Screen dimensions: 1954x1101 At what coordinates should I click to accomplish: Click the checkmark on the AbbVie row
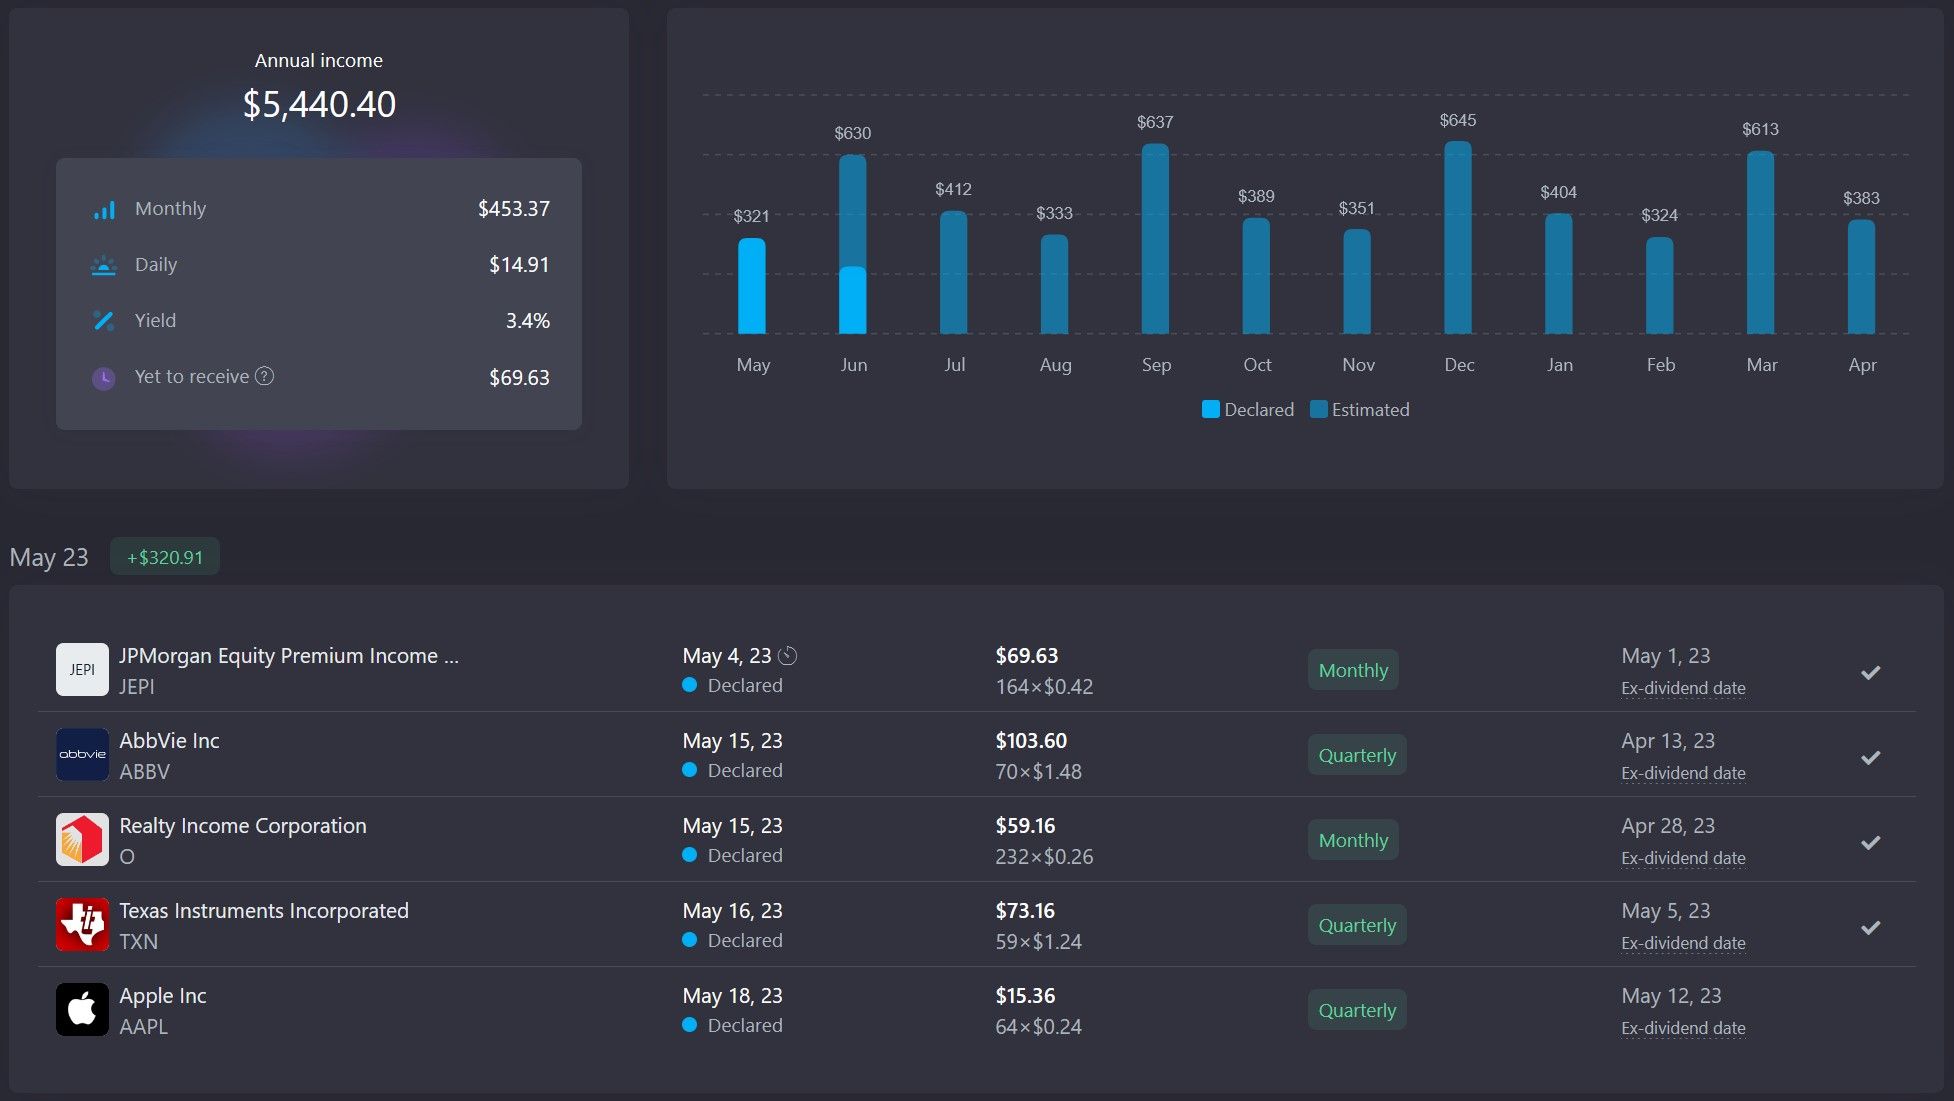tap(1870, 757)
